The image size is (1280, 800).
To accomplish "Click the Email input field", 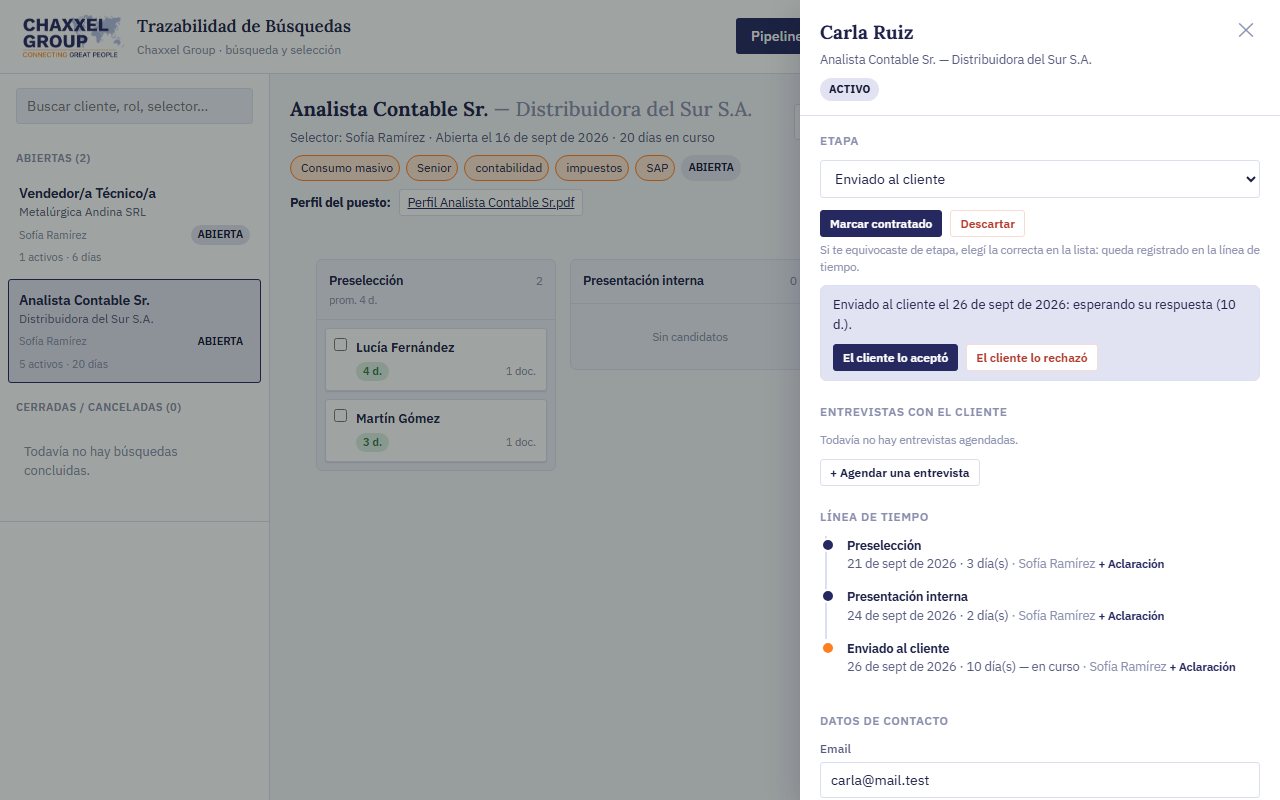I will click(x=1039, y=780).
